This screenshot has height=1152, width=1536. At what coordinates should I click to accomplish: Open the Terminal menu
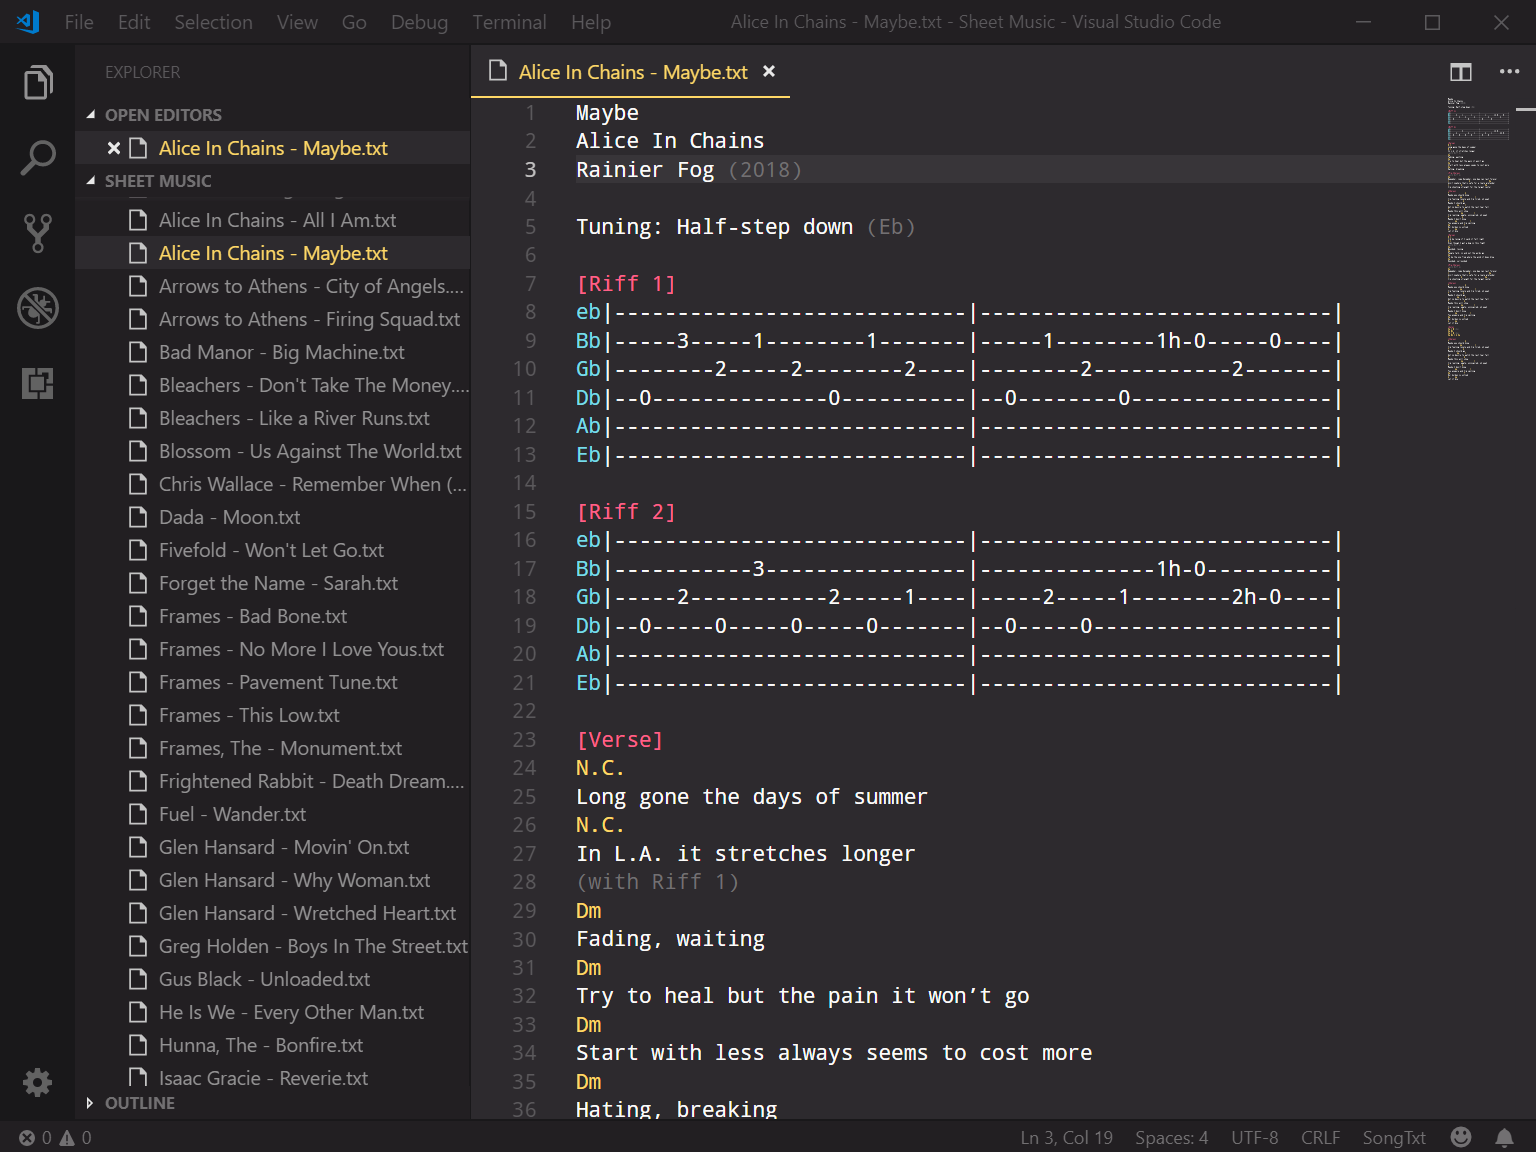pyautogui.click(x=509, y=22)
